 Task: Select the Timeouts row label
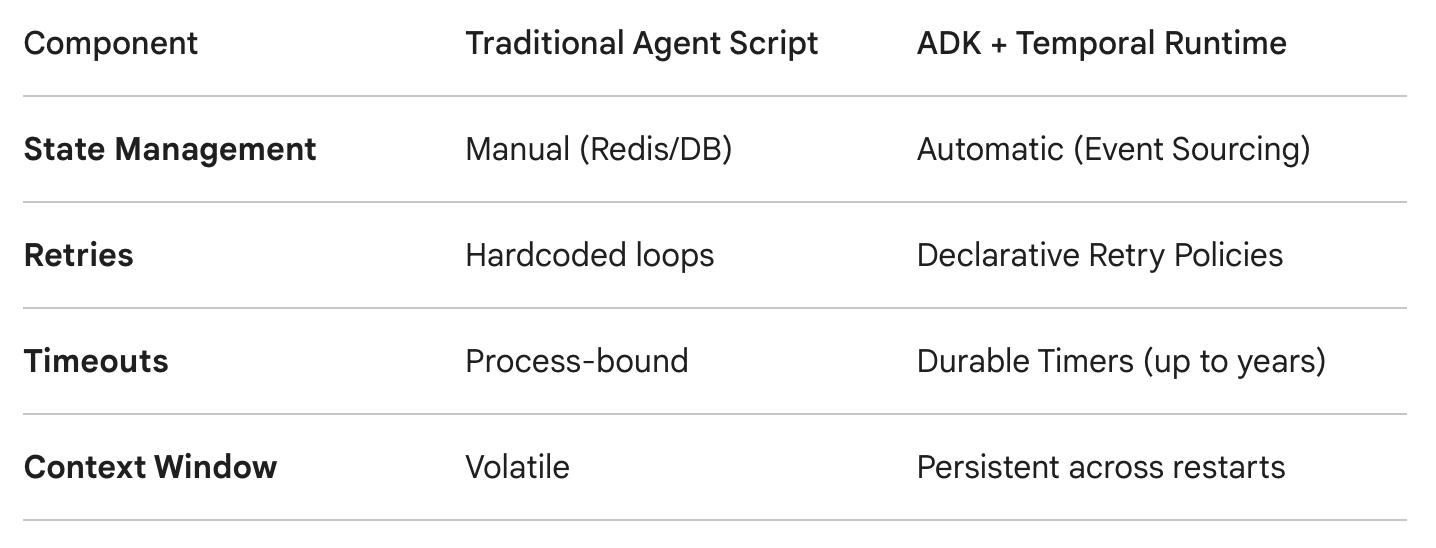point(96,361)
